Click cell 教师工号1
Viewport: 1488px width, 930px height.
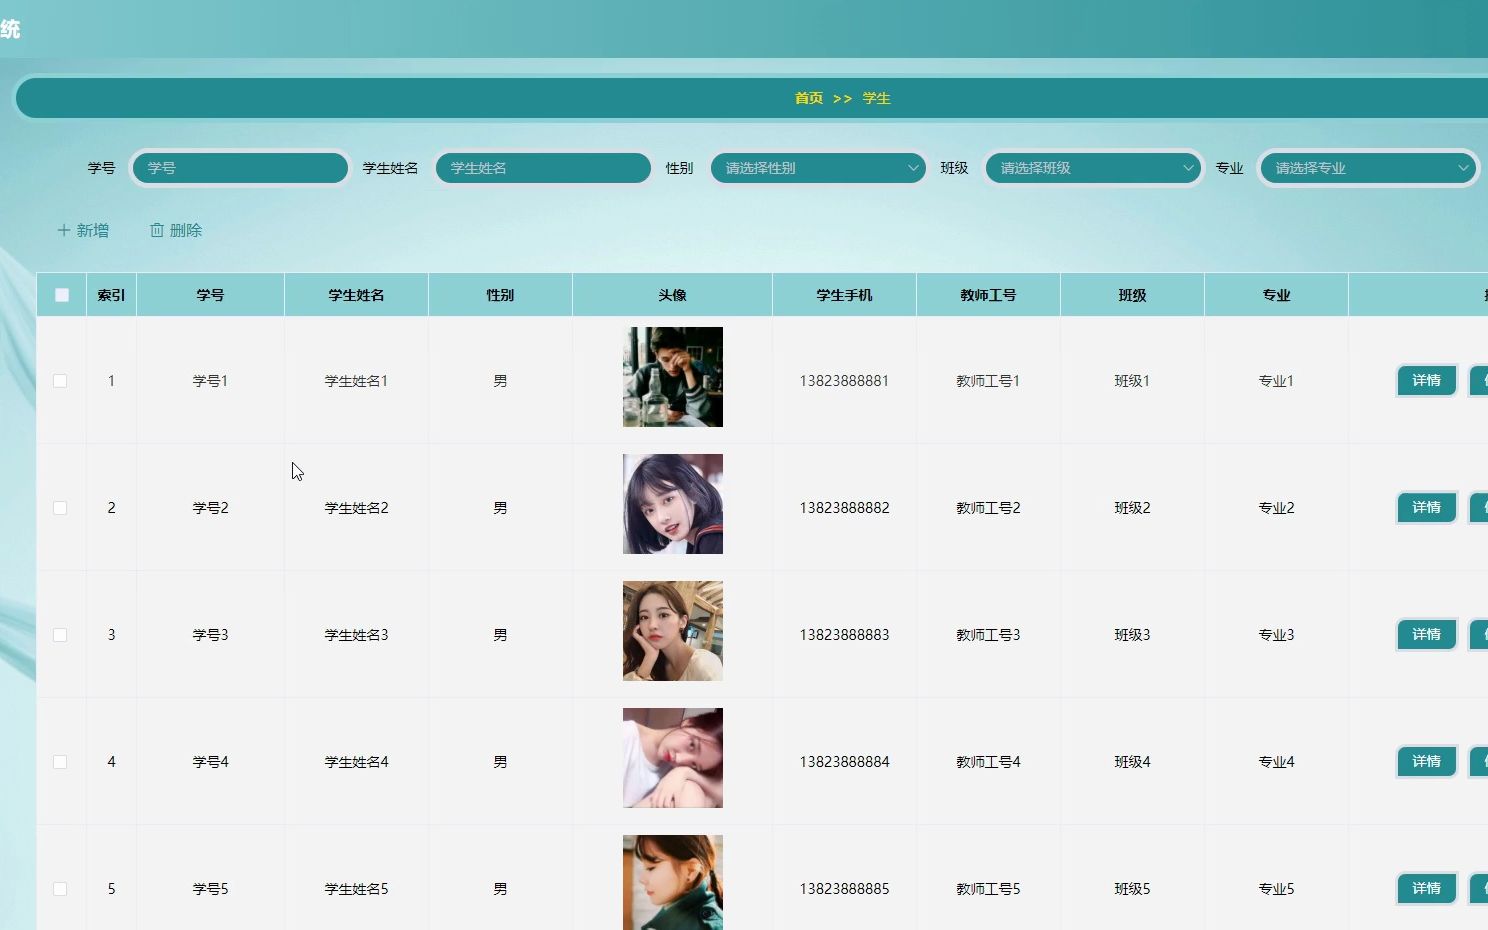click(x=988, y=381)
